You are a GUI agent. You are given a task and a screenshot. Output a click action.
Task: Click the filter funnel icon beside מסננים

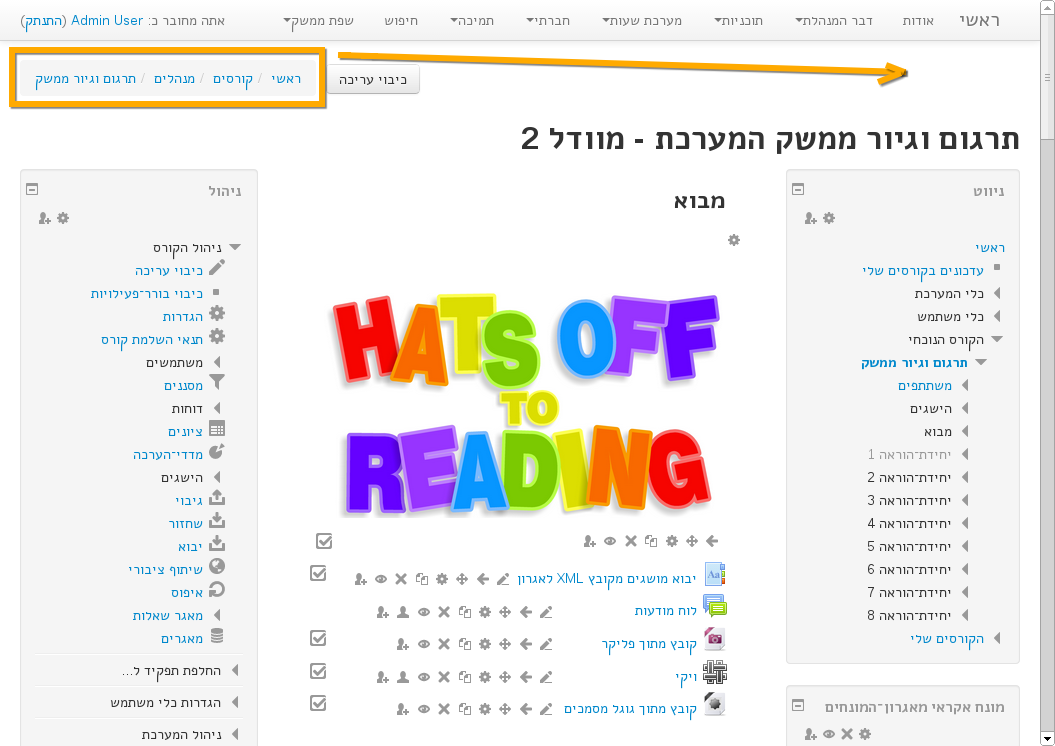pos(217,382)
